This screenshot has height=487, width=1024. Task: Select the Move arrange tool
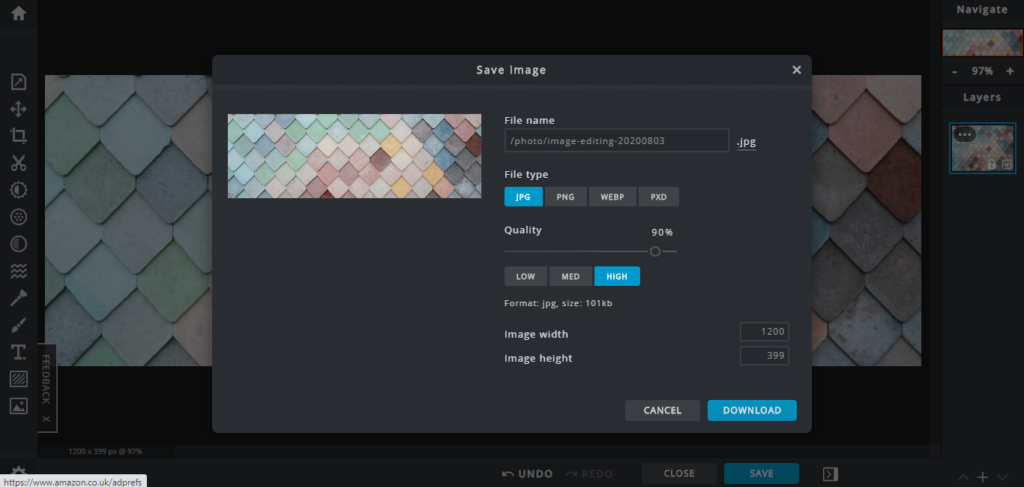coord(18,109)
